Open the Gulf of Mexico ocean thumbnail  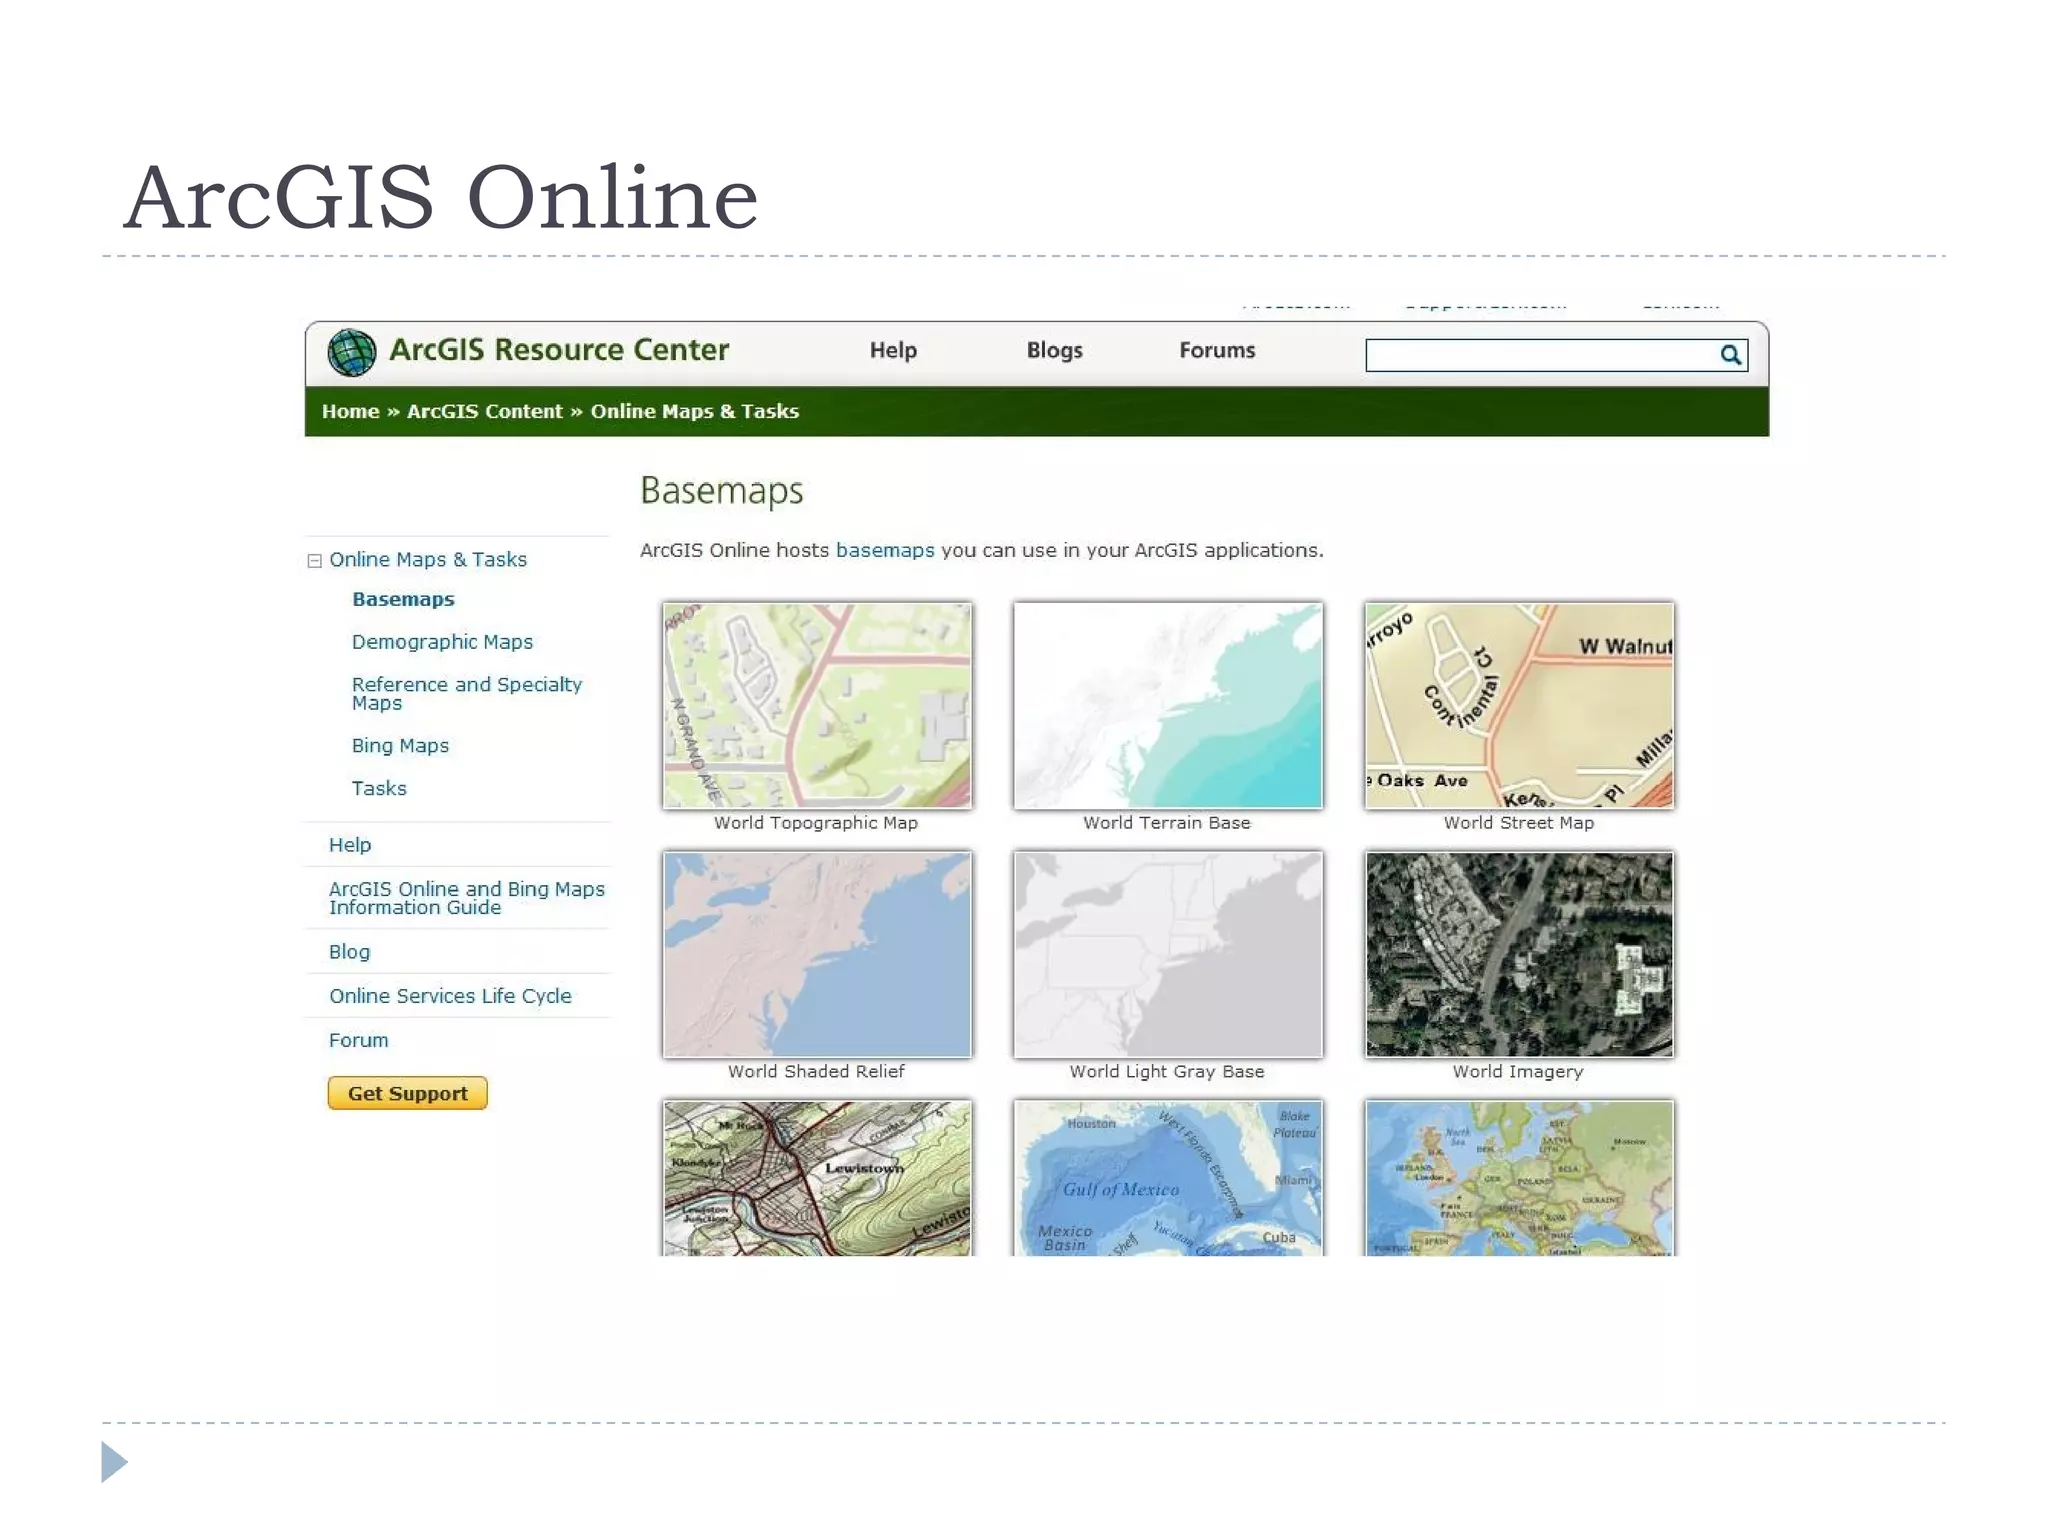pyautogui.click(x=1168, y=1178)
